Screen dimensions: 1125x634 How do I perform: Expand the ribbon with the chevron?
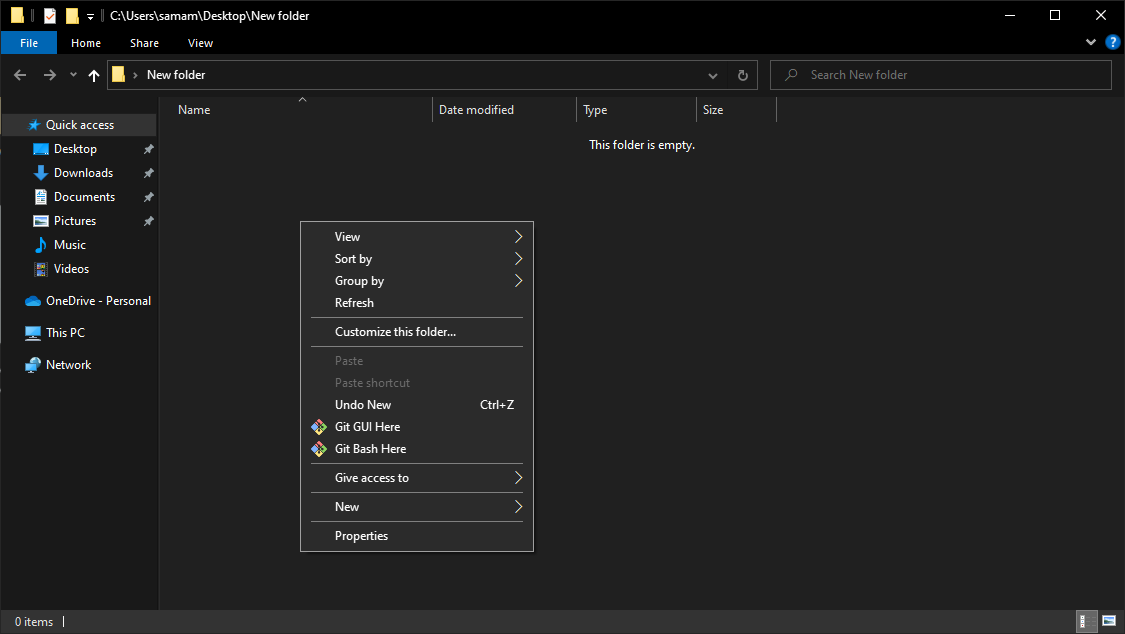coord(1091,42)
